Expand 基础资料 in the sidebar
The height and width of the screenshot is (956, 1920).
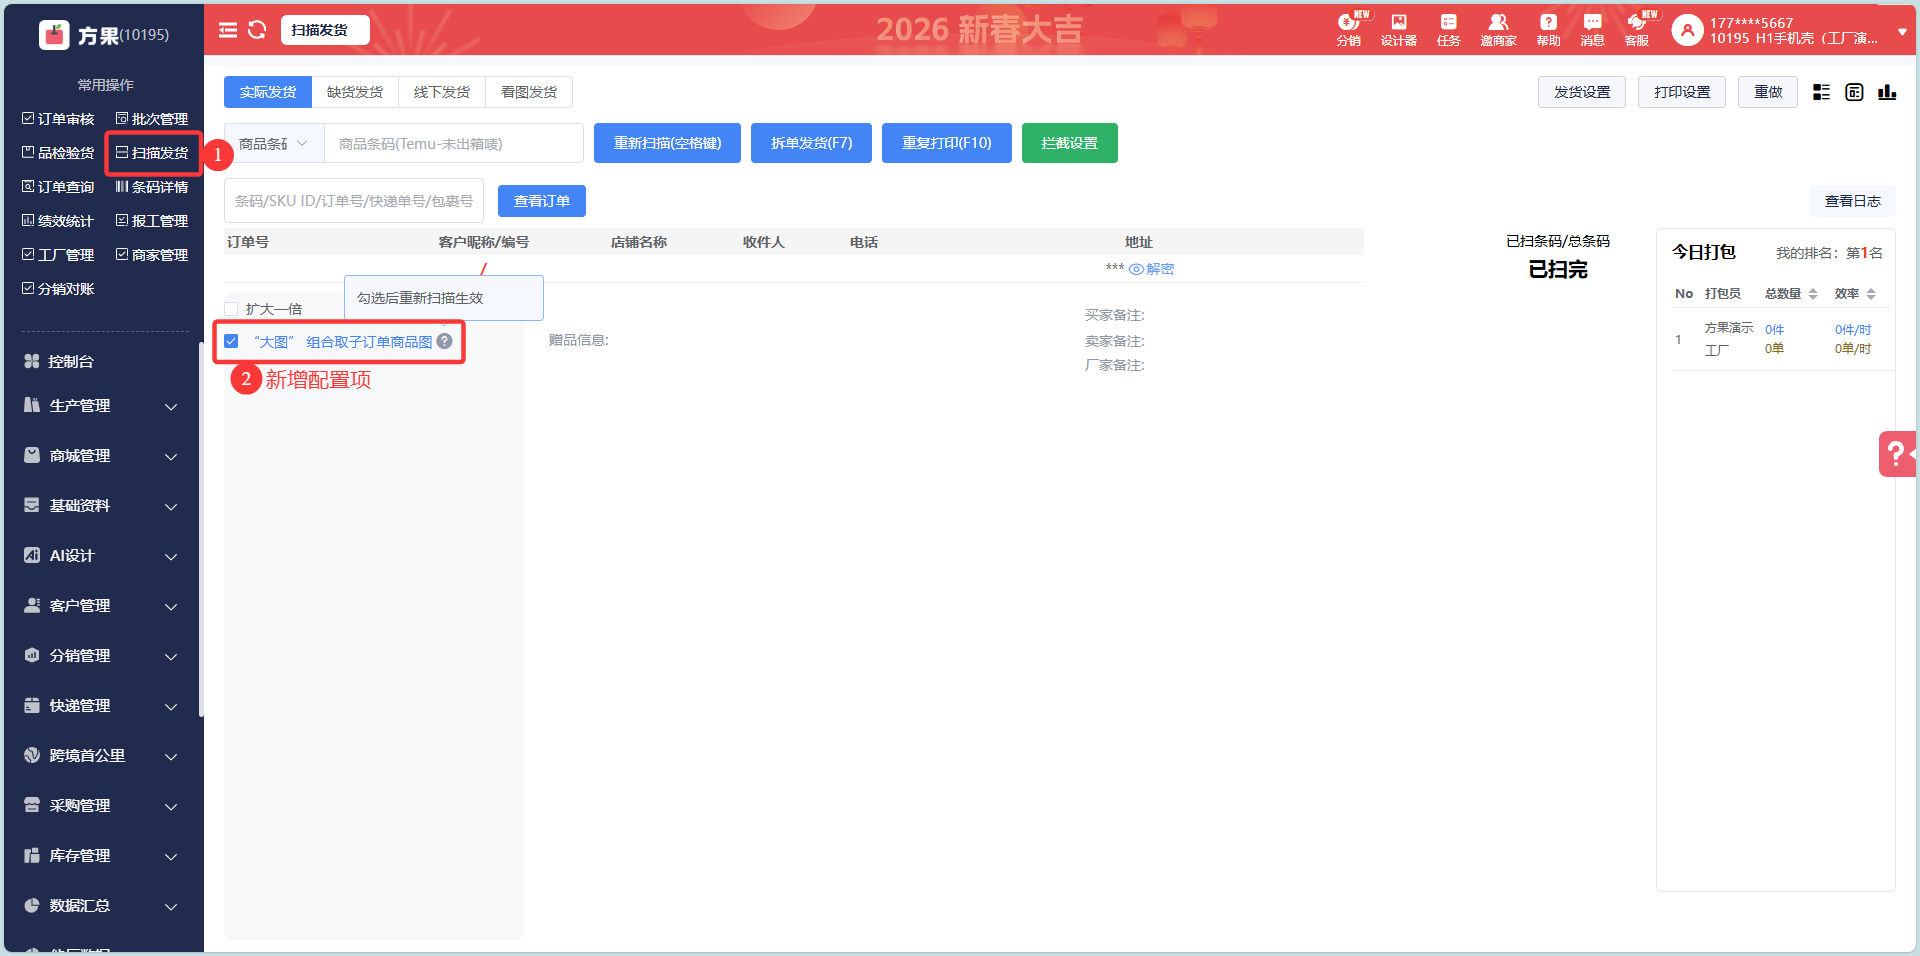[100, 506]
